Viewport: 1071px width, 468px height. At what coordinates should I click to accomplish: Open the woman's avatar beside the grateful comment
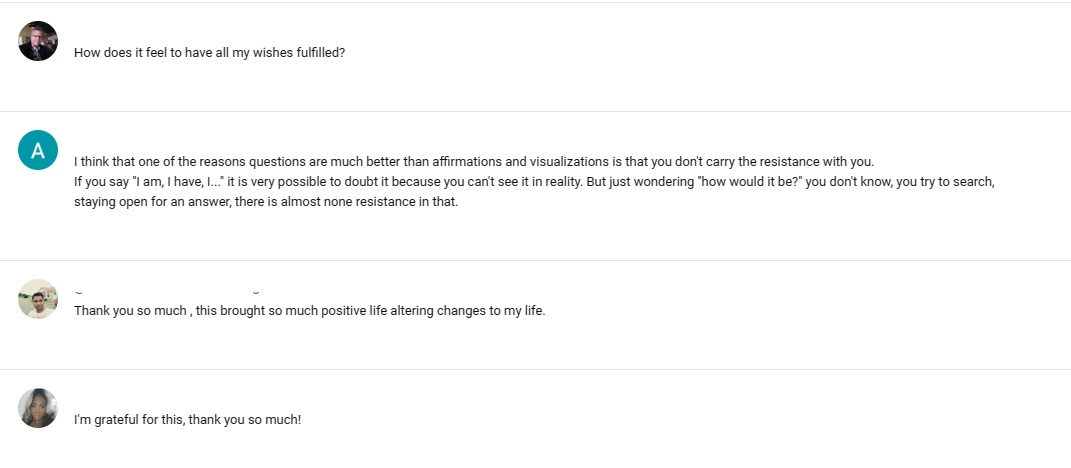pos(38,408)
